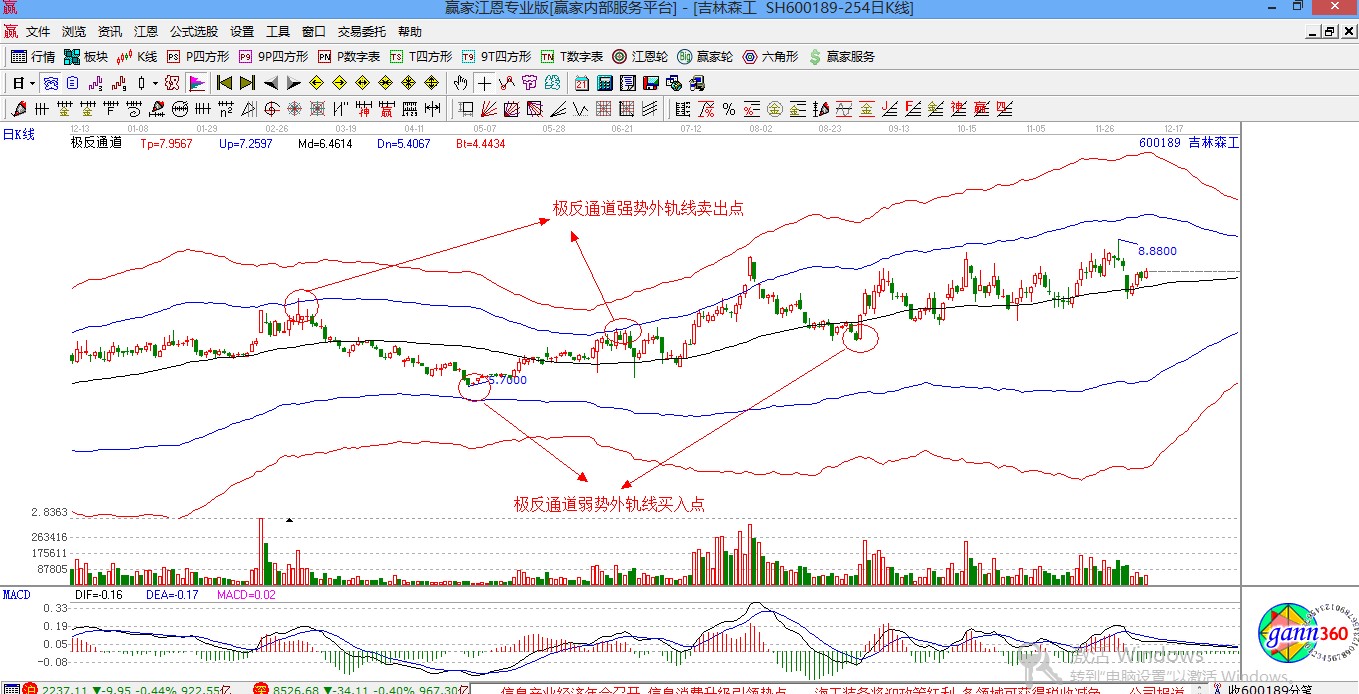Click the 江恩轮 Gann wheel tool
Image resolution: width=1359 pixels, height=694 pixels.
click(x=640, y=57)
